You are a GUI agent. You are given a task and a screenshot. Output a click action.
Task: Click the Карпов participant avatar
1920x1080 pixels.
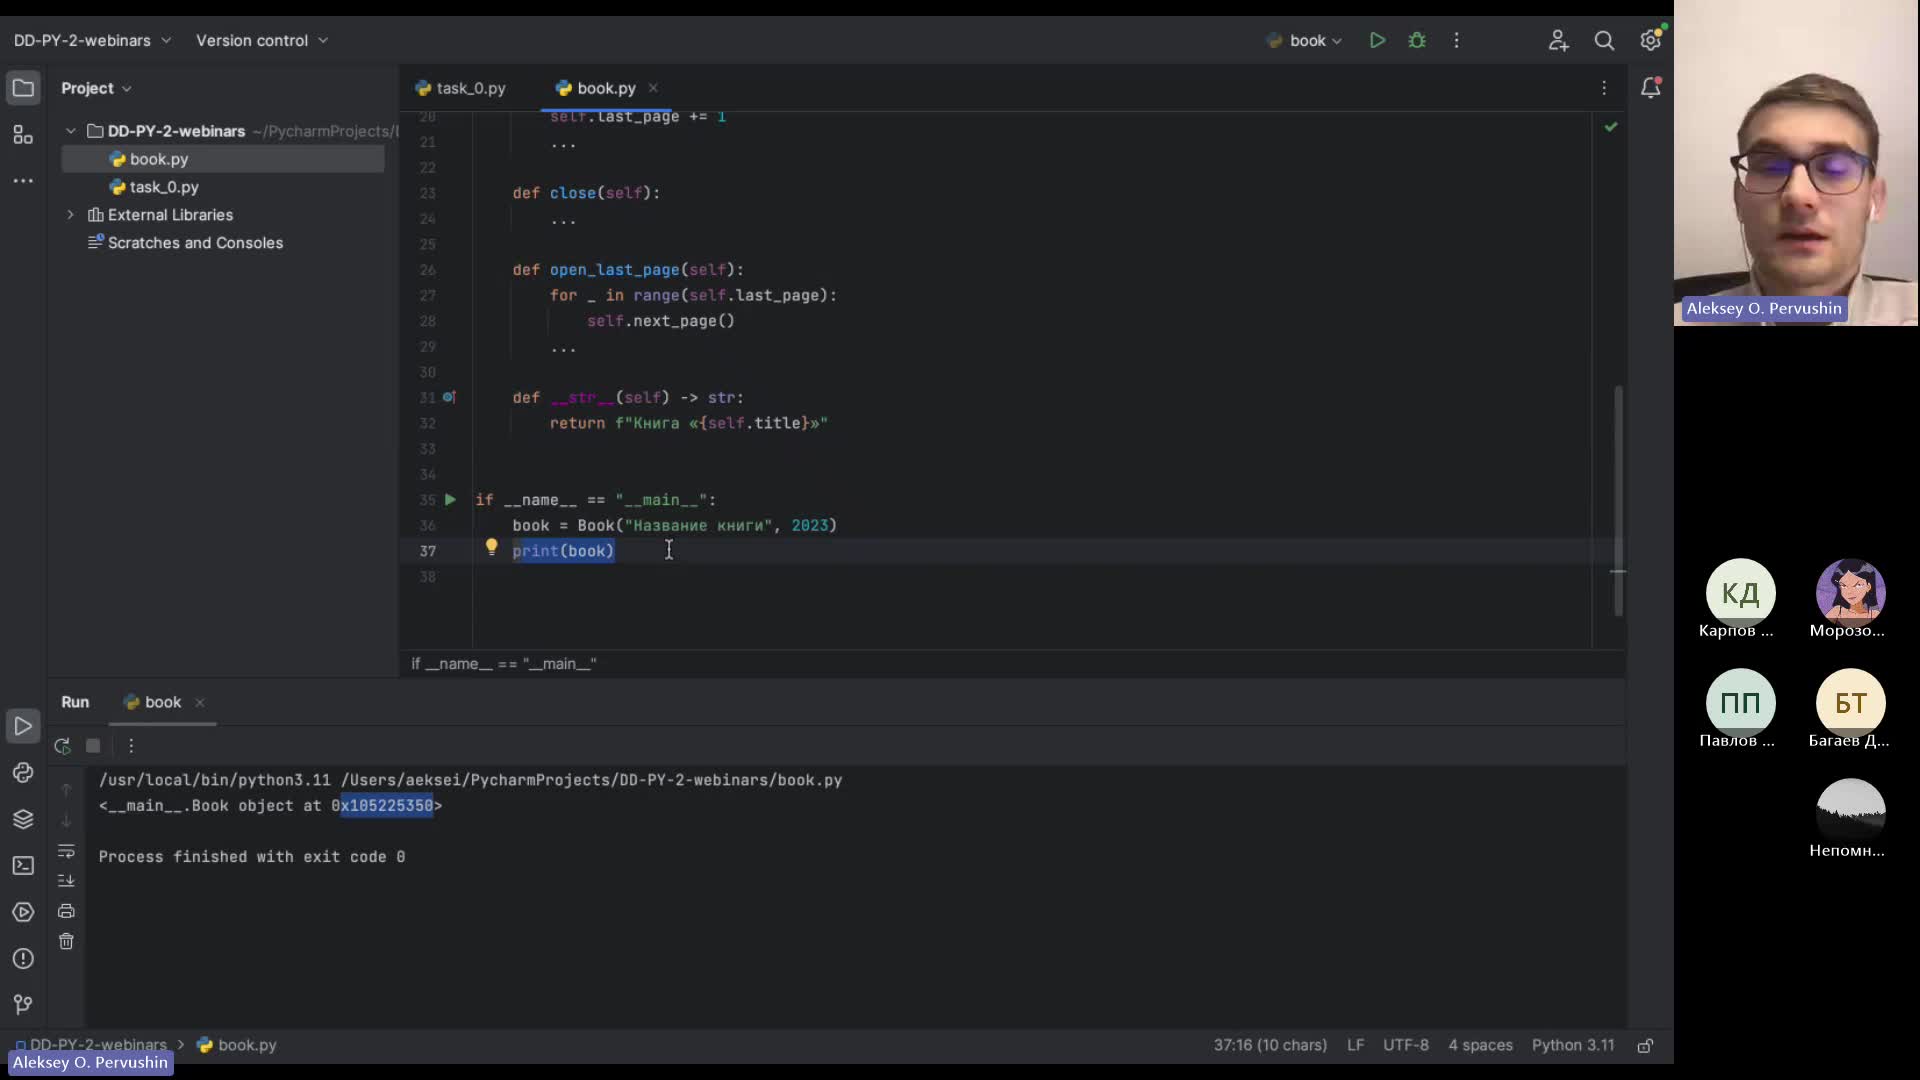1740,593
